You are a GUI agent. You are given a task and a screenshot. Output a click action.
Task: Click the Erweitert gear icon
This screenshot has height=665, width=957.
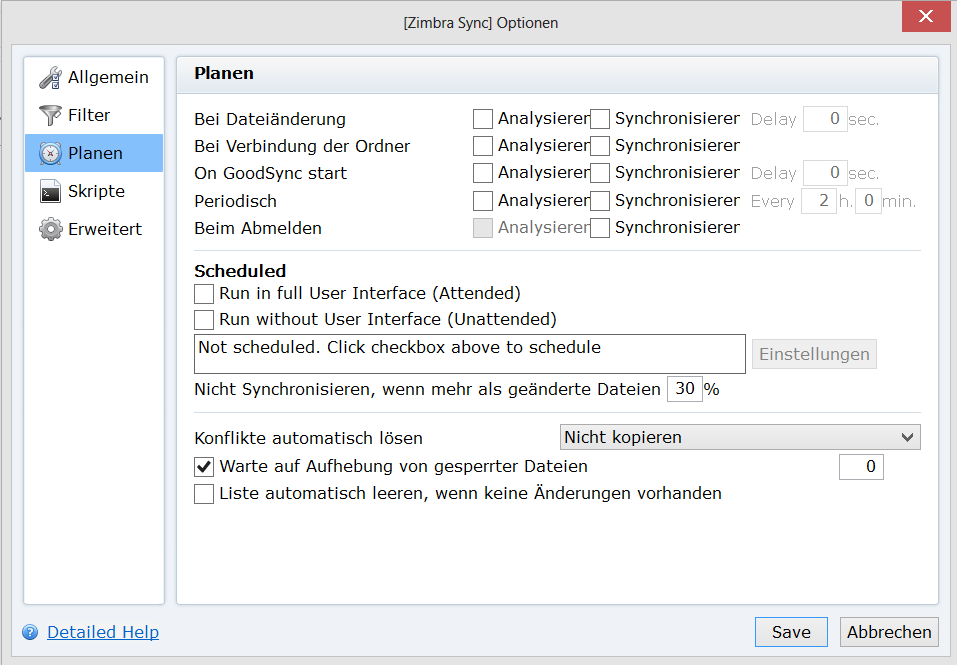pyautogui.click(x=50, y=229)
